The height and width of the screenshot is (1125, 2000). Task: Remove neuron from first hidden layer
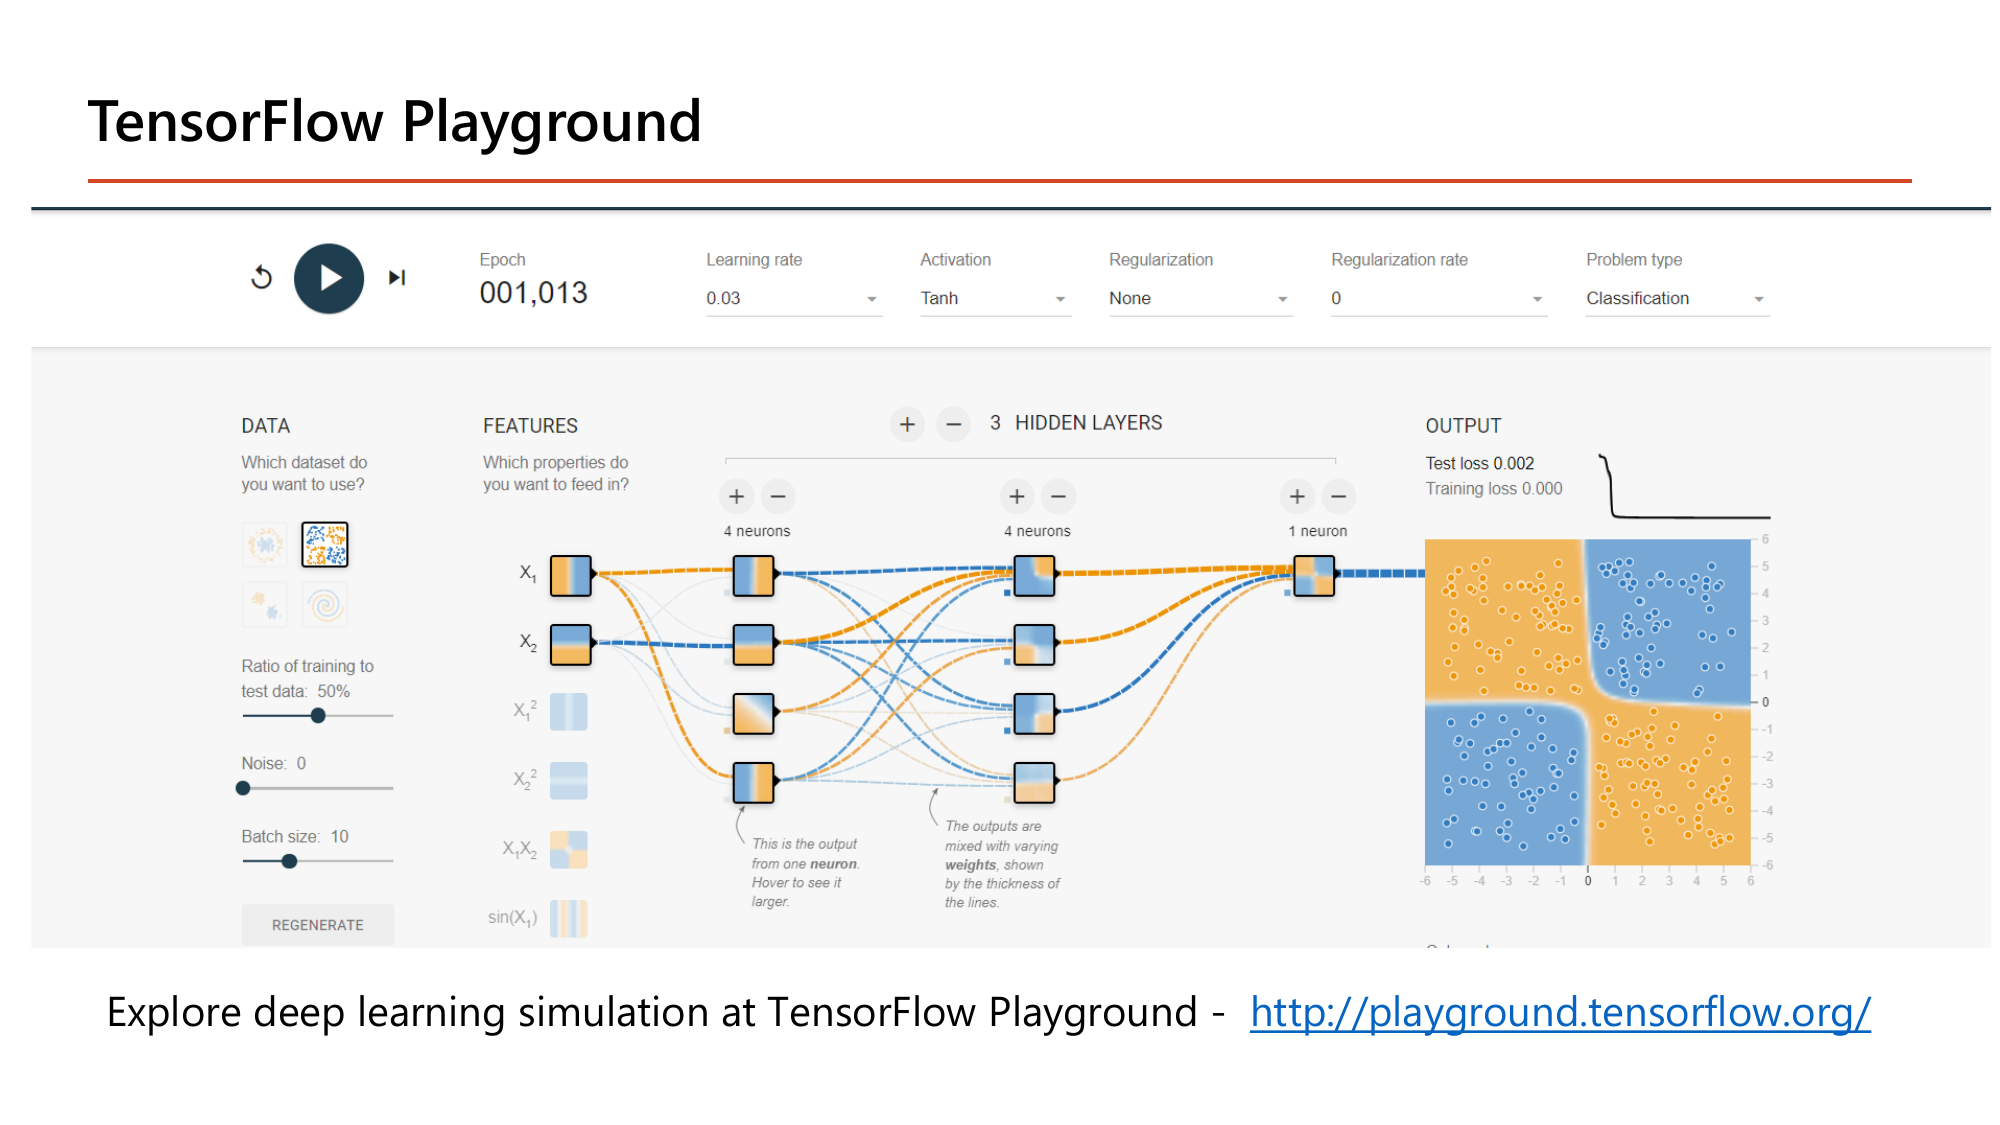point(778,496)
